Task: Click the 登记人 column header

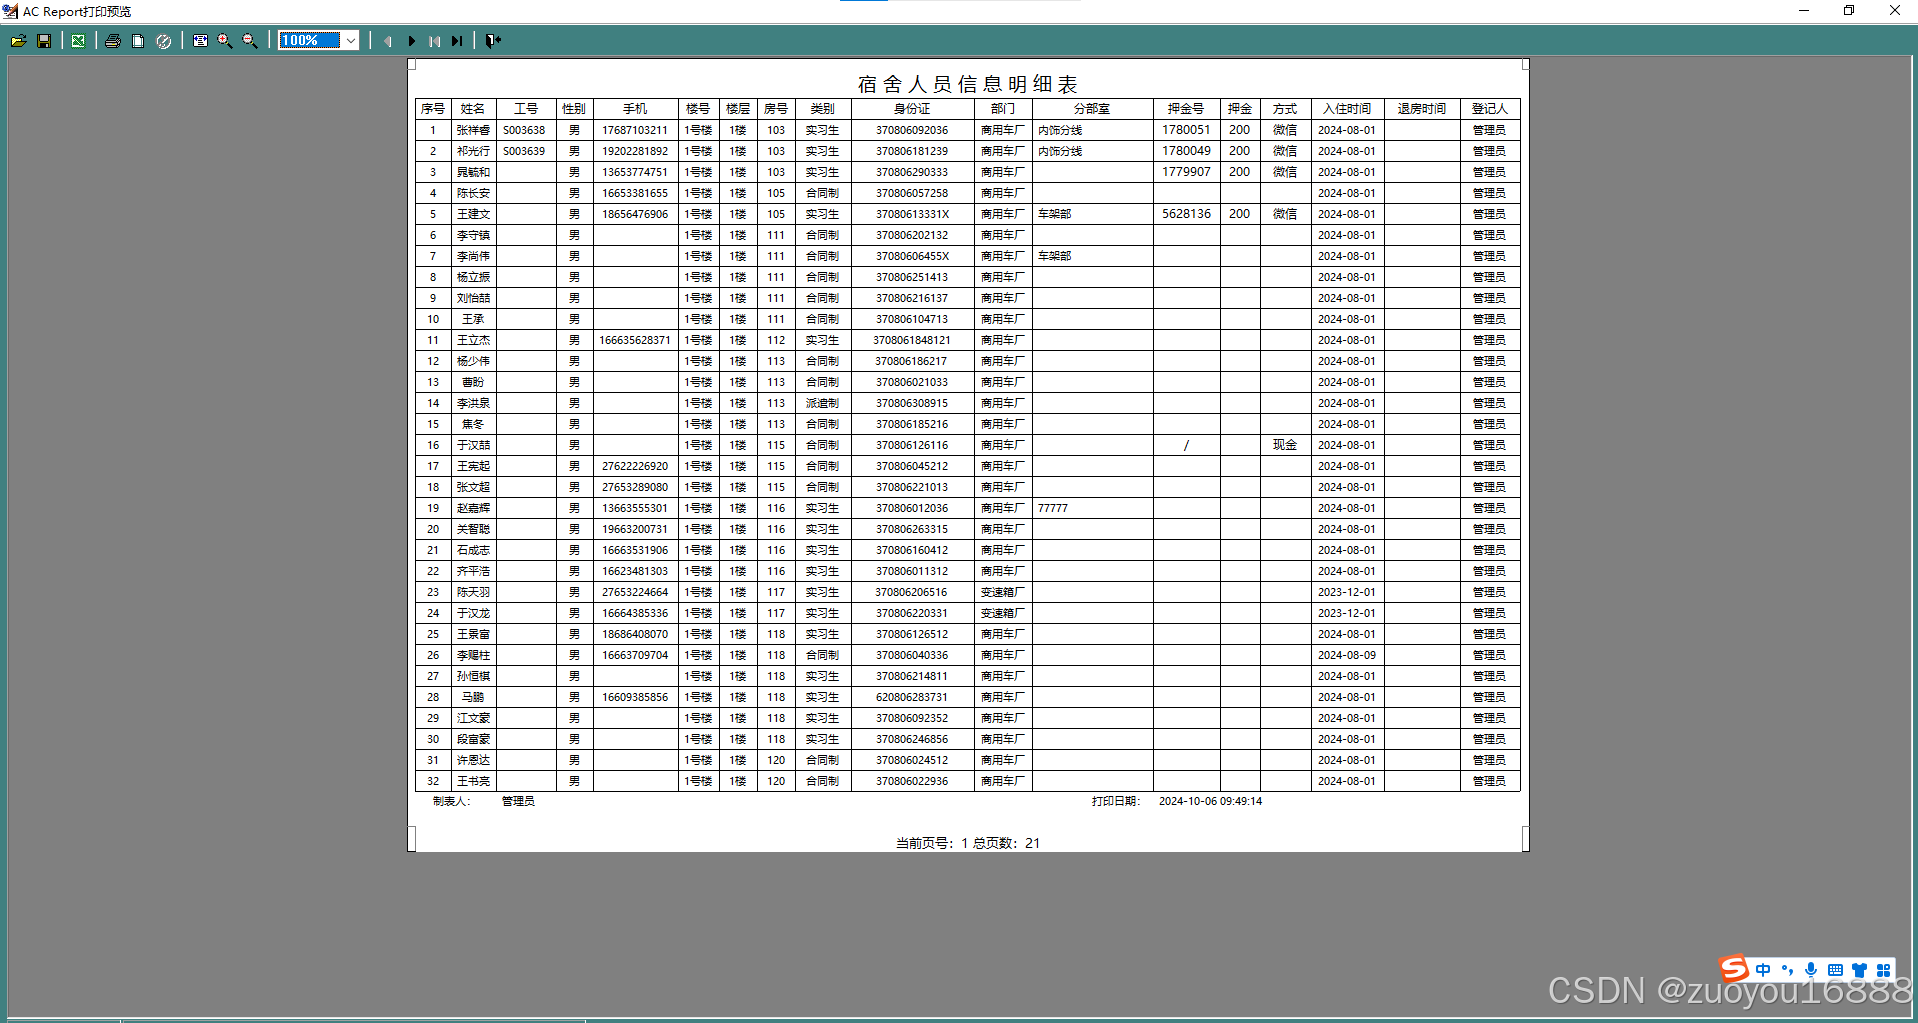Action: pyautogui.click(x=1489, y=109)
